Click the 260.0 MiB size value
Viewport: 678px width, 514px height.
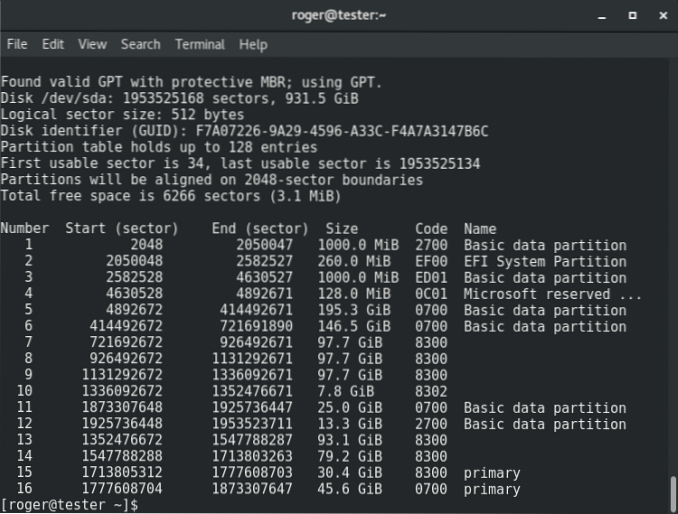[354, 261]
